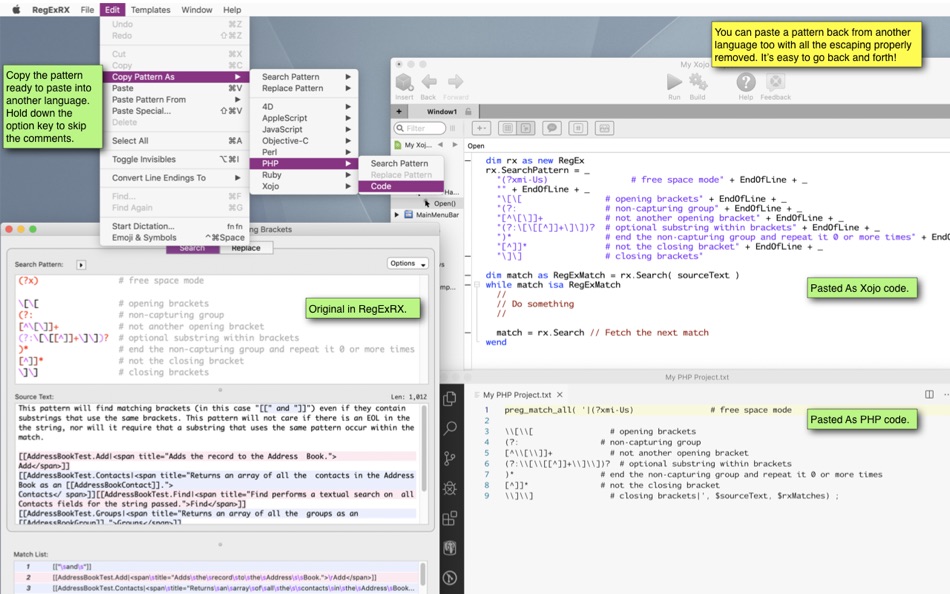The height and width of the screenshot is (594, 950).
Task: Expand the MainMenuBar tree item in Xojo
Action: click(397, 215)
